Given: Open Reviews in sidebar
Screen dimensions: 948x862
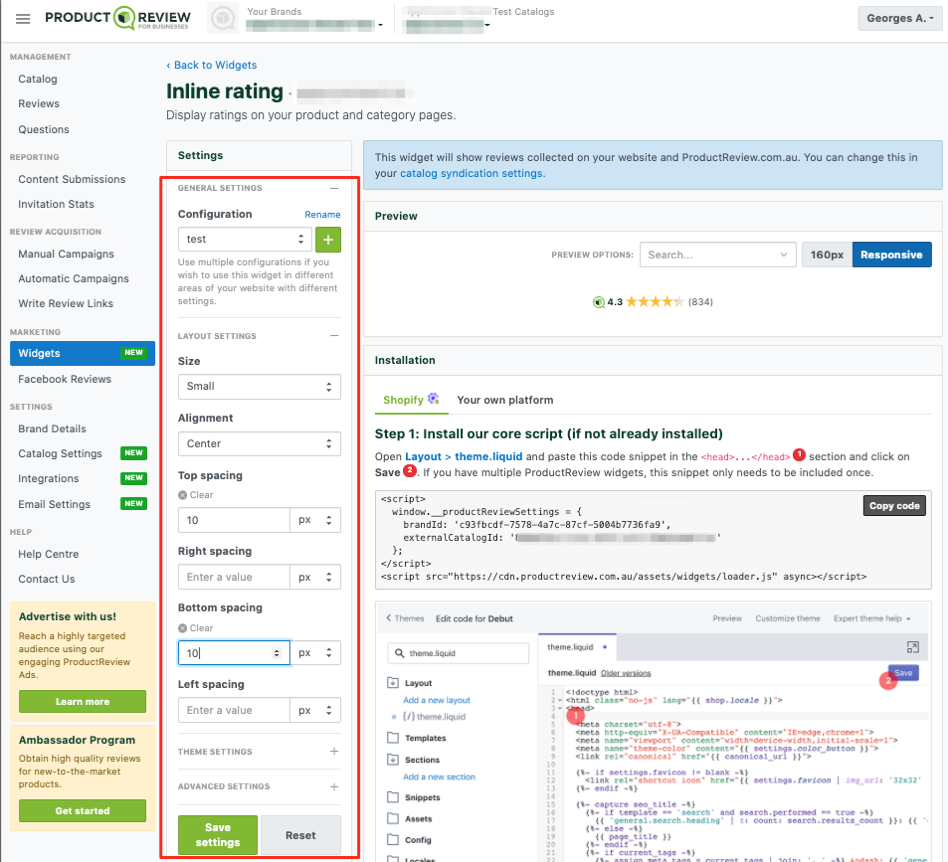Looking at the screenshot, I should pos(39,104).
